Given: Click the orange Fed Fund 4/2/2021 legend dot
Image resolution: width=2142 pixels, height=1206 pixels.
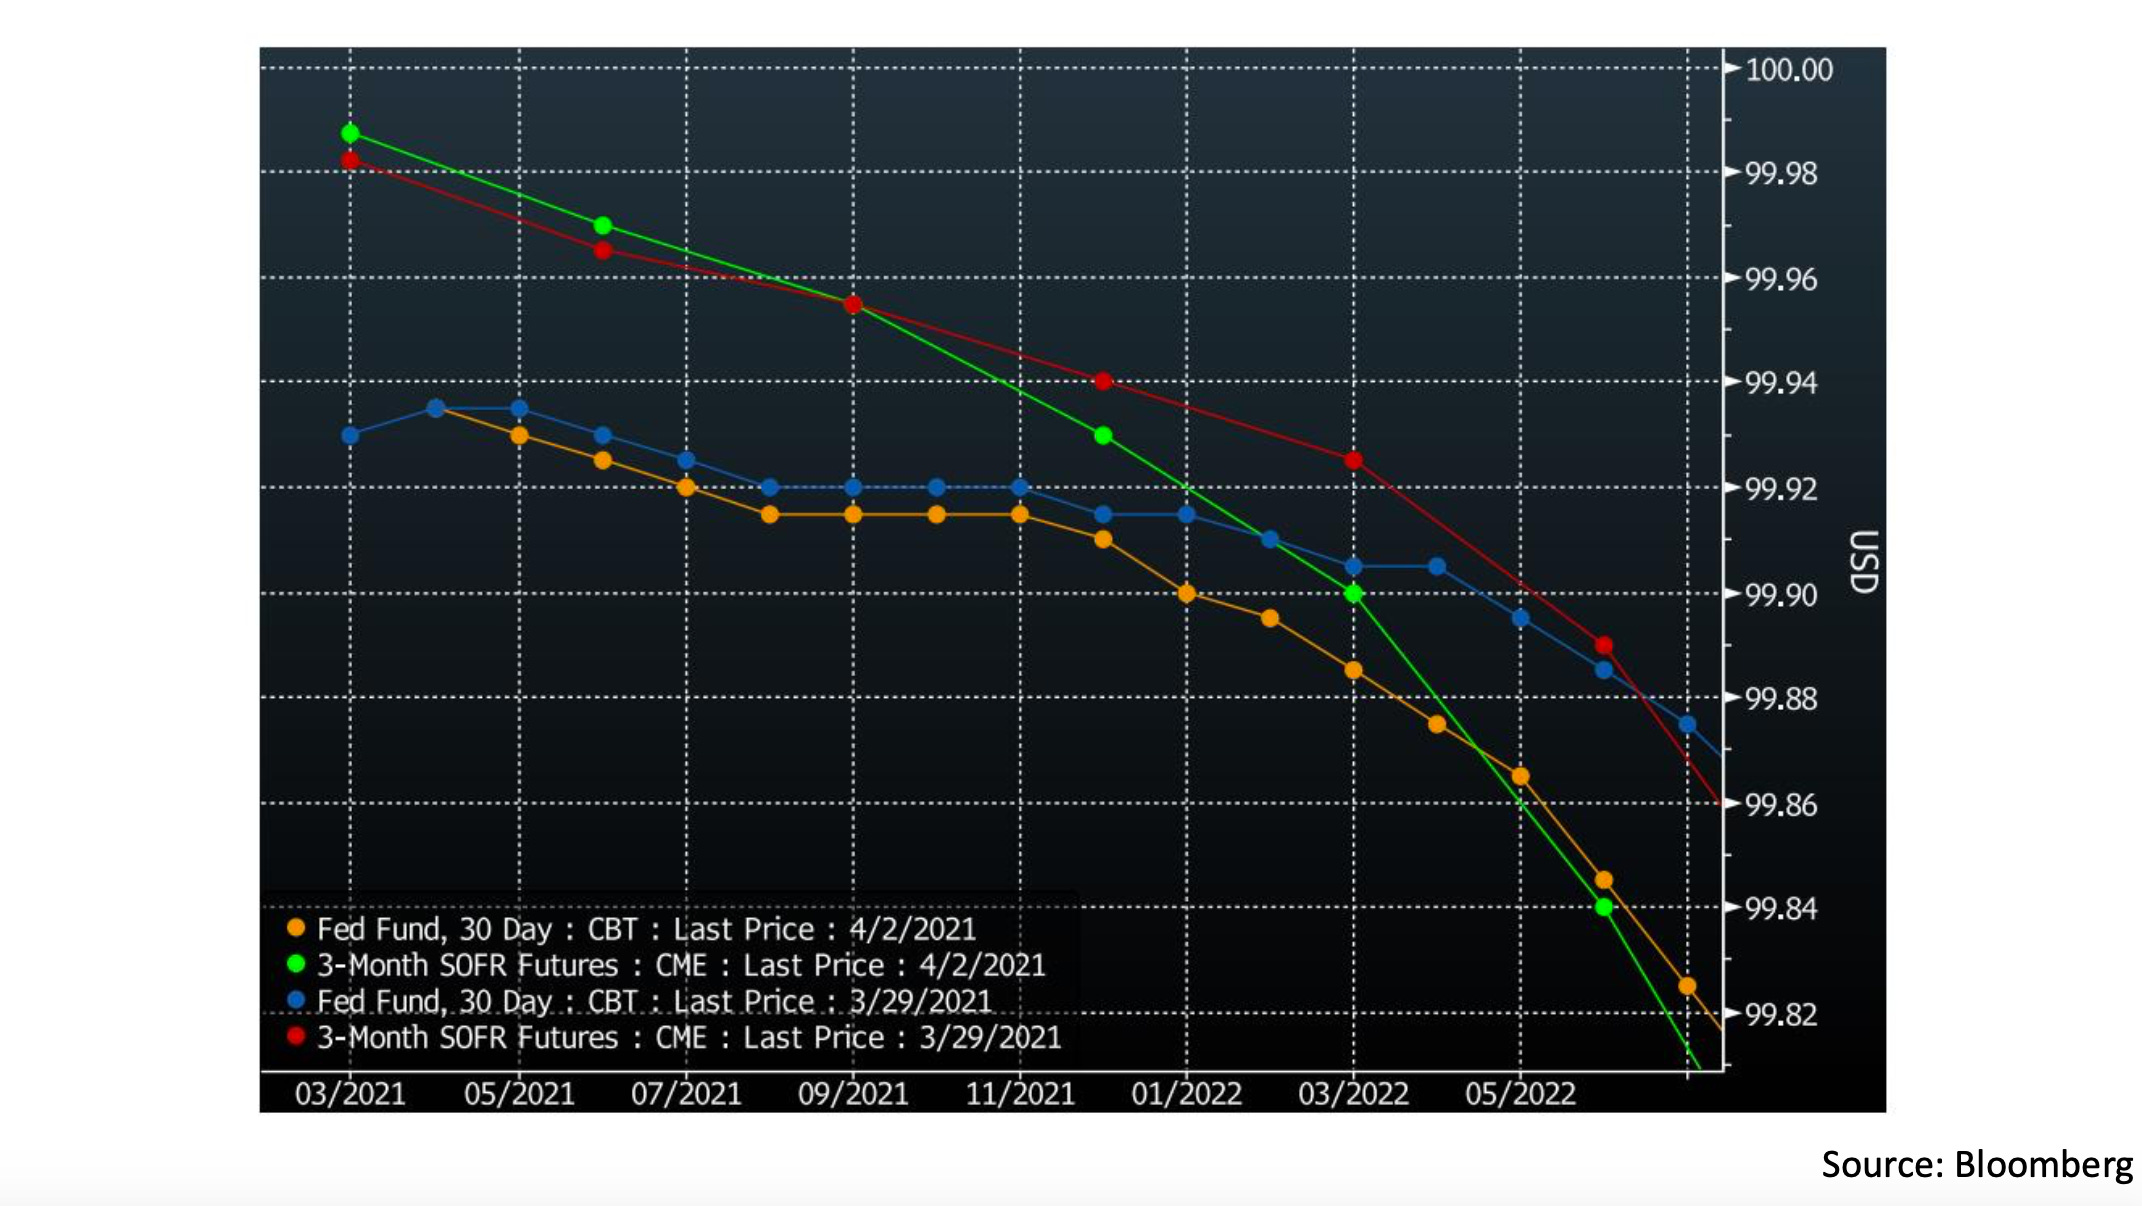Looking at the screenshot, I should (296, 928).
